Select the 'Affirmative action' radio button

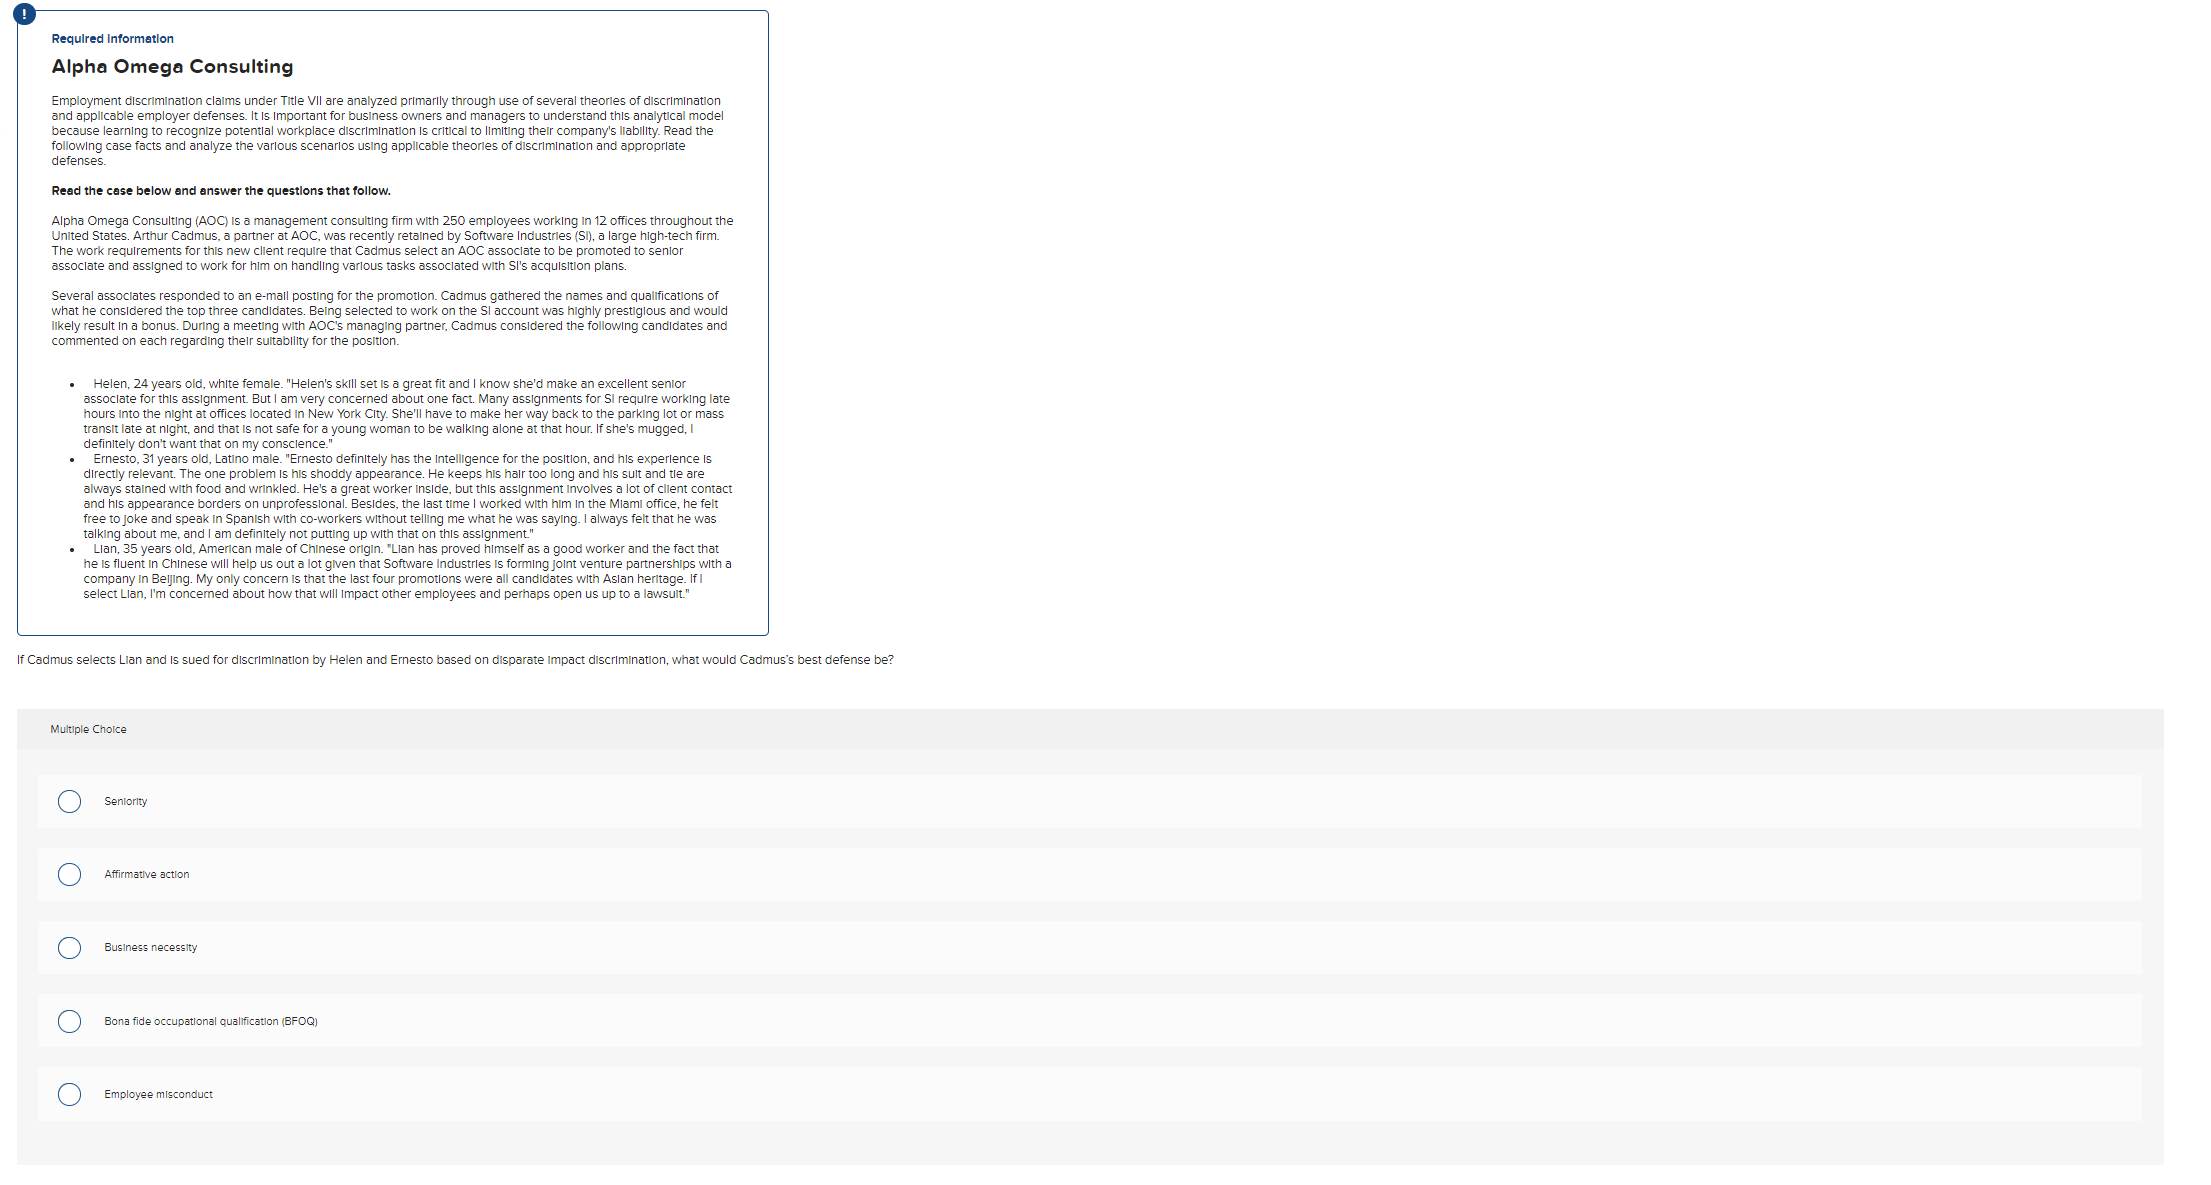(x=70, y=873)
